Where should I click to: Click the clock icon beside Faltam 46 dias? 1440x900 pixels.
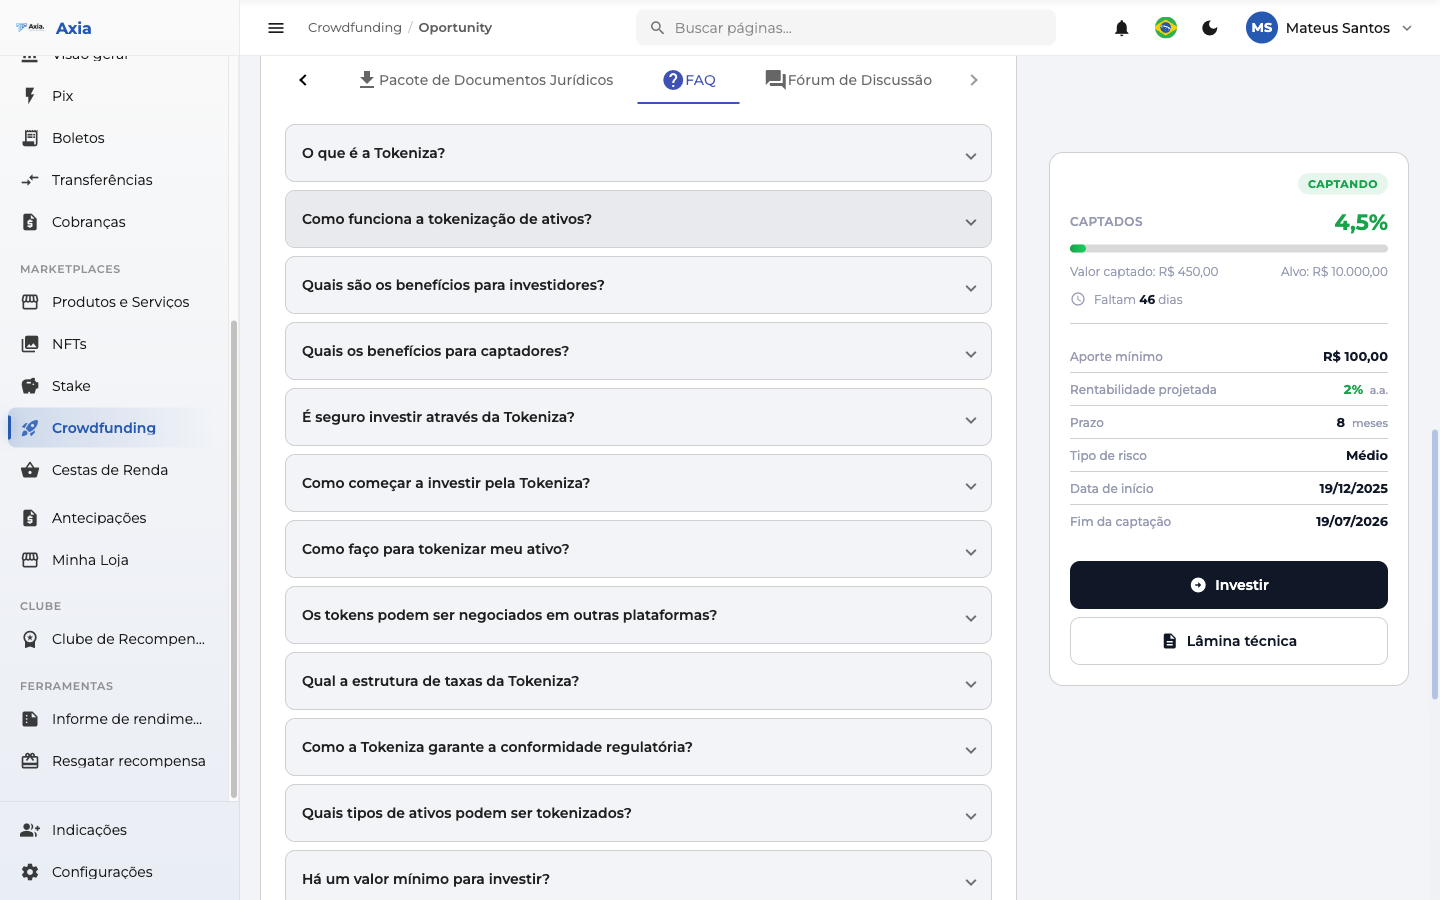click(x=1078, y=299)
